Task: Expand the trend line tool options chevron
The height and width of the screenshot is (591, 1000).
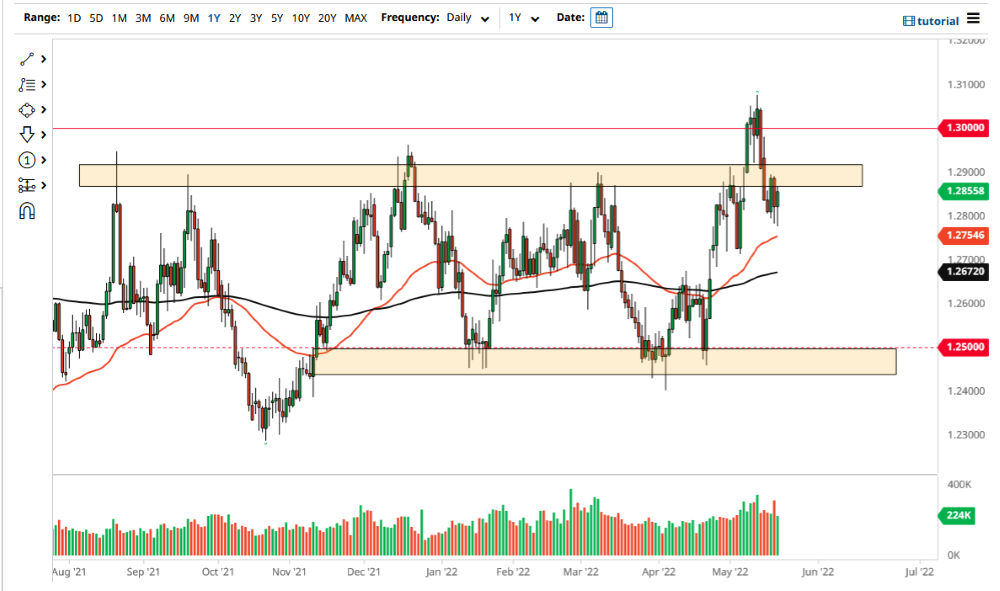Action: point(43,59)
